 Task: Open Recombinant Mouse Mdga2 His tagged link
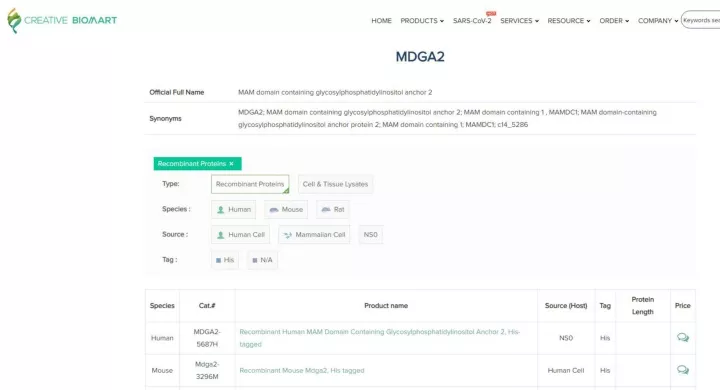(x=302, y=370)
